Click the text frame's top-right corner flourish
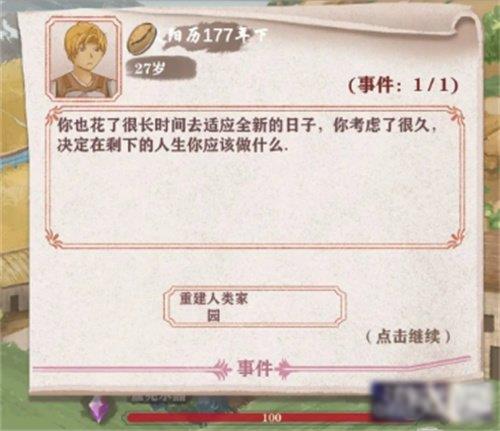 point(455,115)
